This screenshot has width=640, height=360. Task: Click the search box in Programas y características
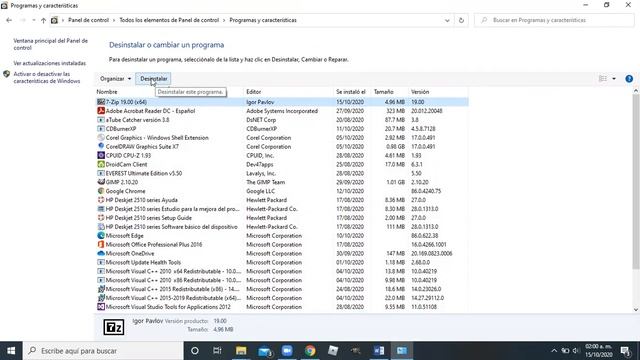tap(554, 20)
